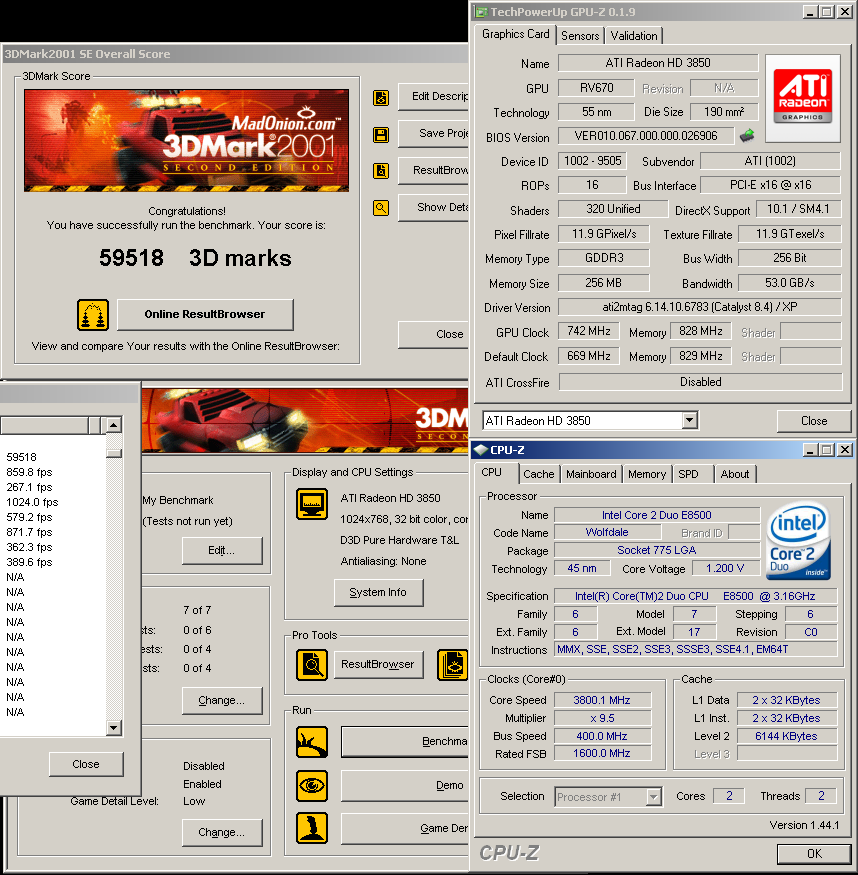Click the Show Details magnifier icon
The width and height of the screenshot is (858, 875).
pos(381,208)
